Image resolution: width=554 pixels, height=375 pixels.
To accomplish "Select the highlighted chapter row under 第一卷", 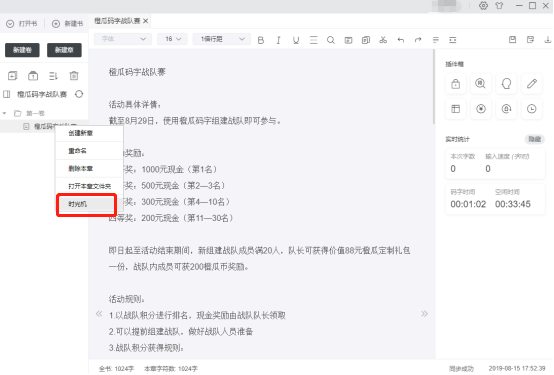I will (44, 126).
